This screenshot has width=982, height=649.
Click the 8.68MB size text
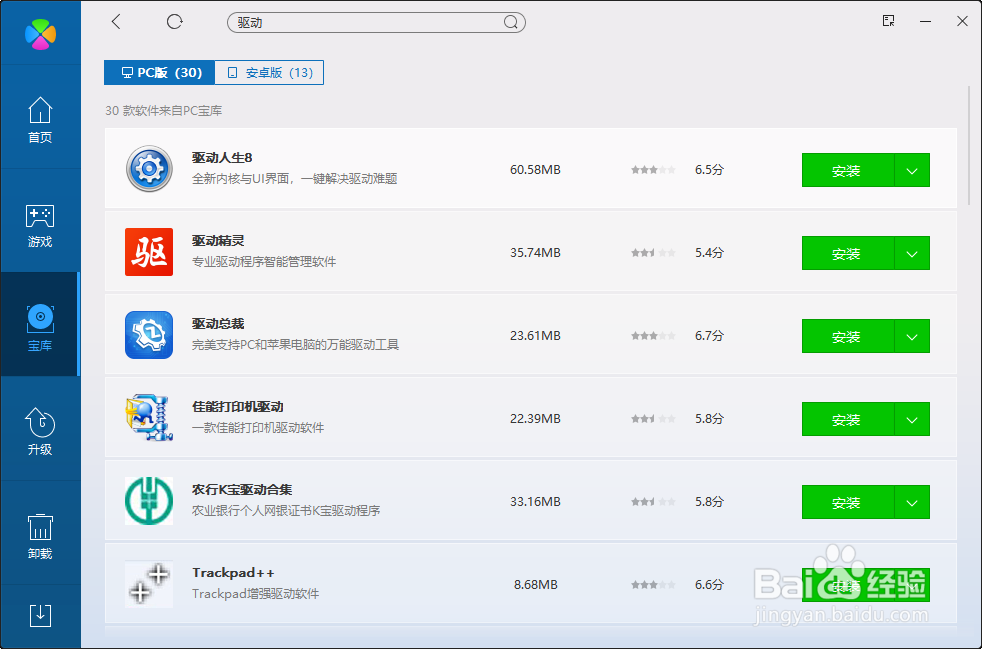click(535, 584)
